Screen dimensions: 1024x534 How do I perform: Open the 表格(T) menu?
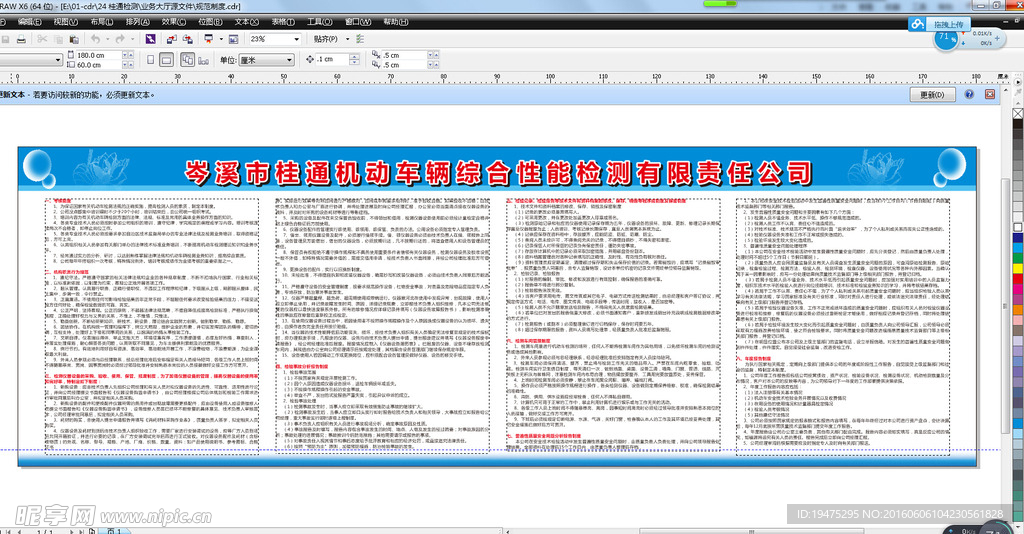pos(283,22)
